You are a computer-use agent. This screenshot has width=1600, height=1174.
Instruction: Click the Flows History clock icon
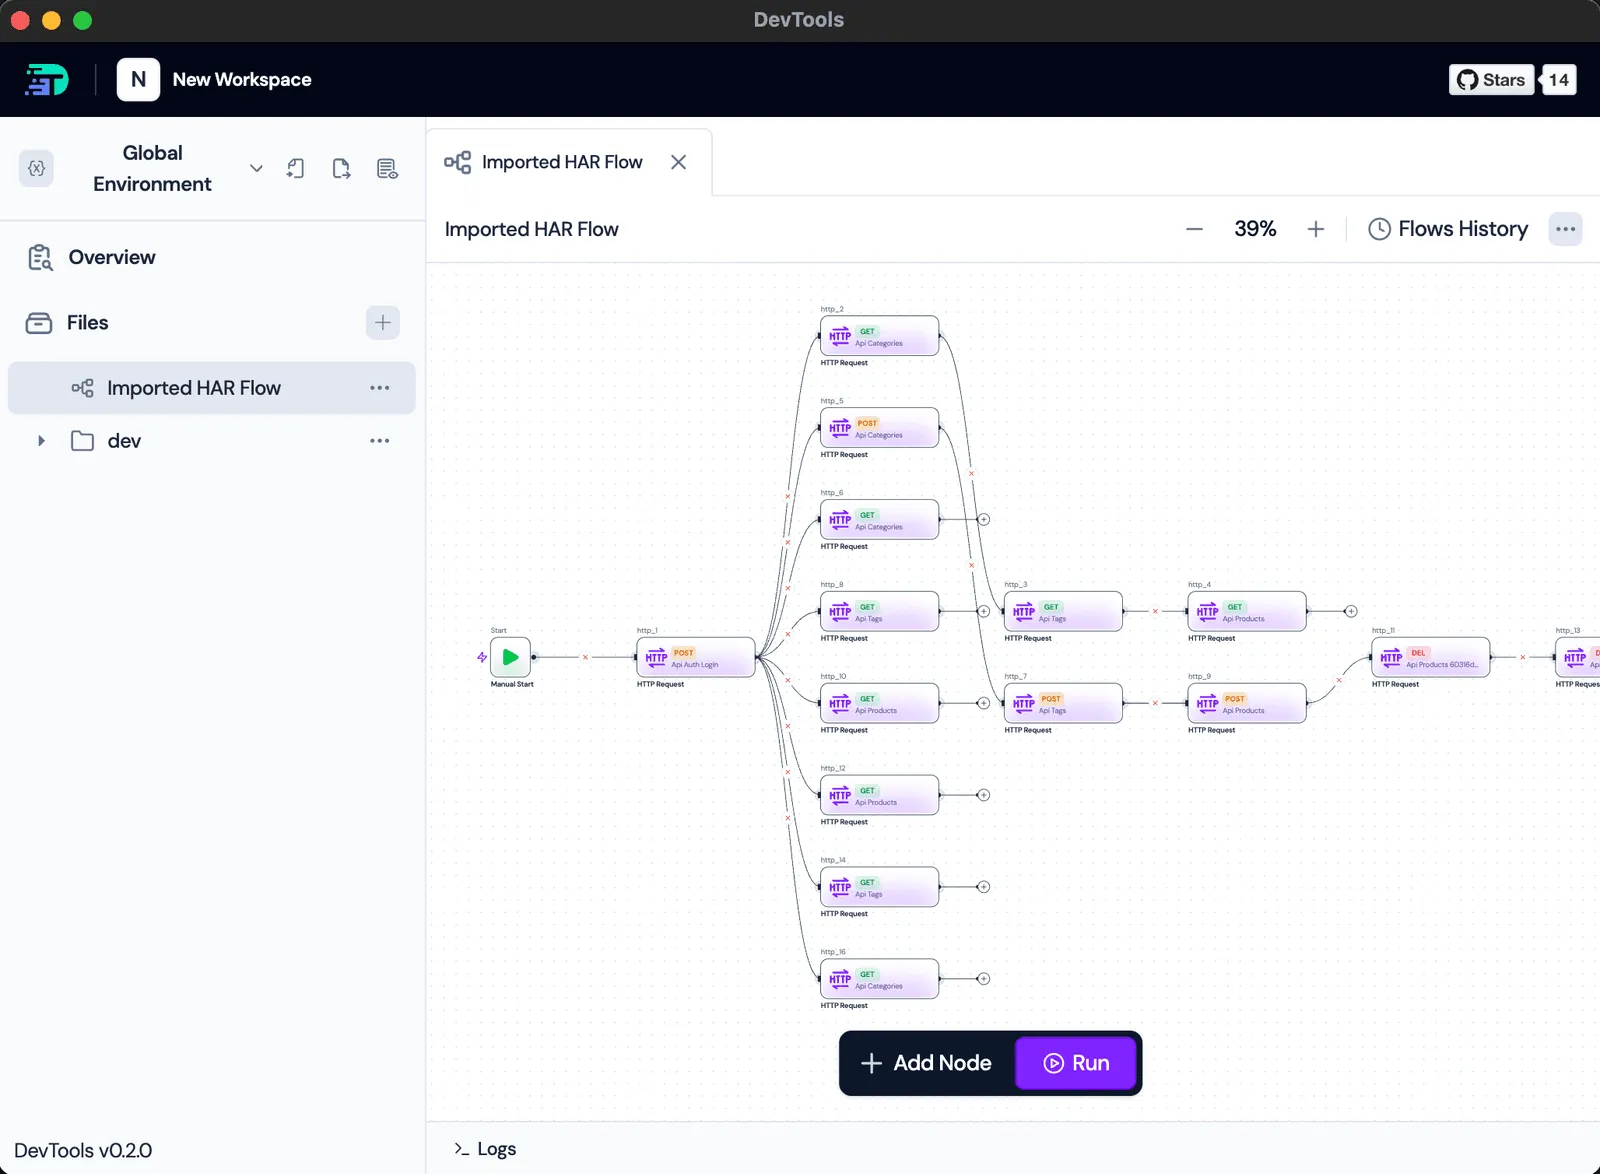point(1380,228)
